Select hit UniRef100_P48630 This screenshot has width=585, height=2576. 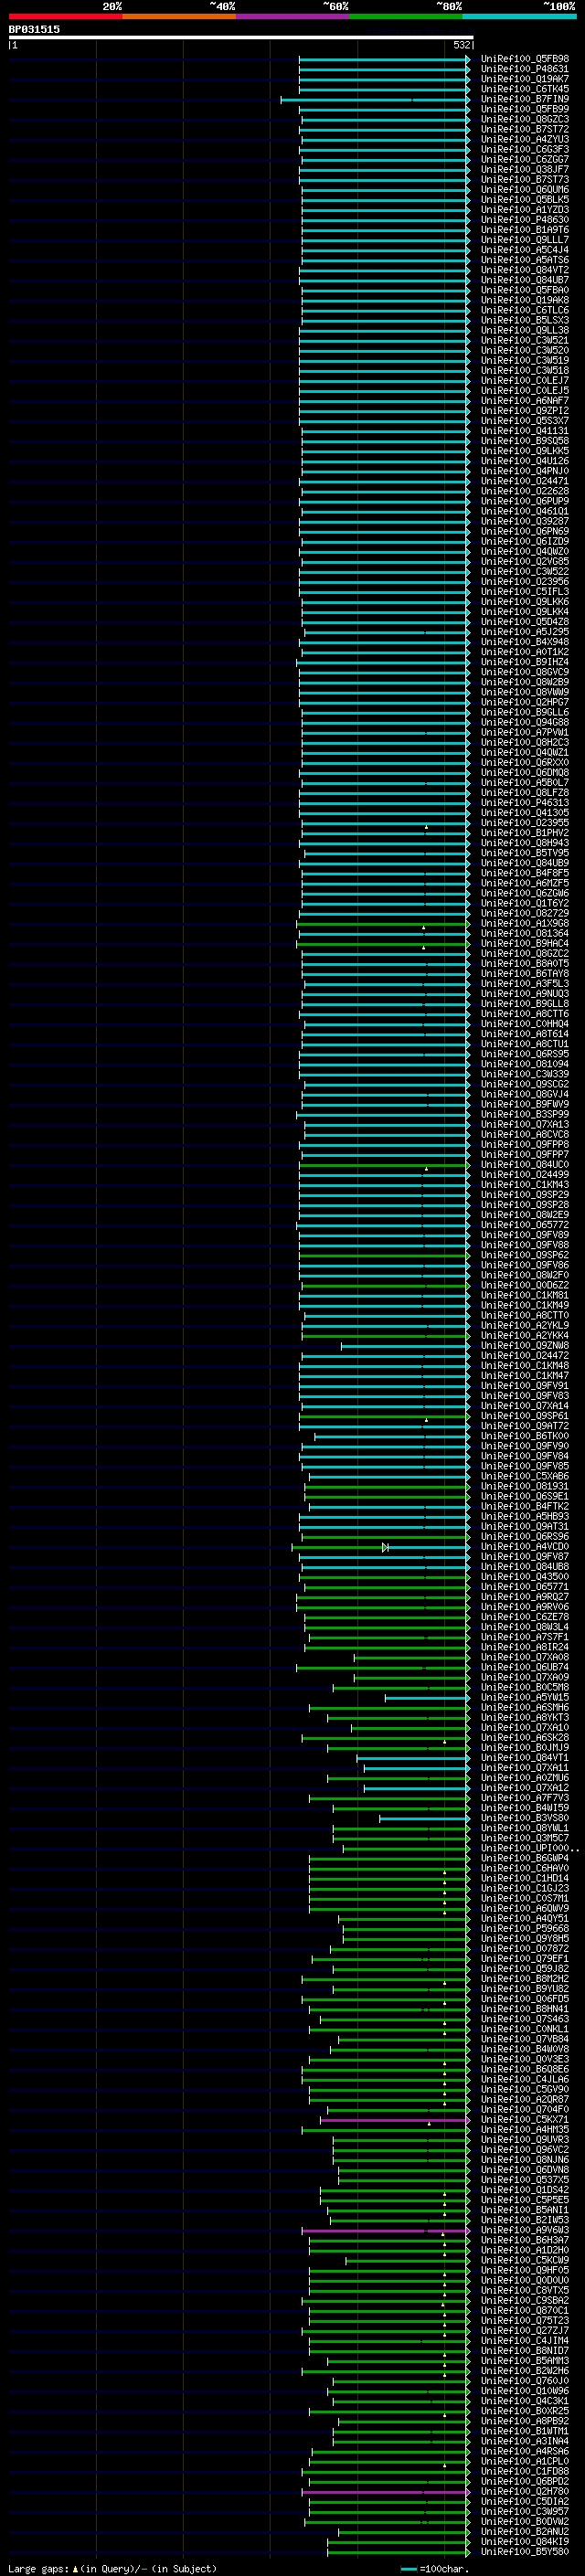pyautogui.click(x=525, y=220)
